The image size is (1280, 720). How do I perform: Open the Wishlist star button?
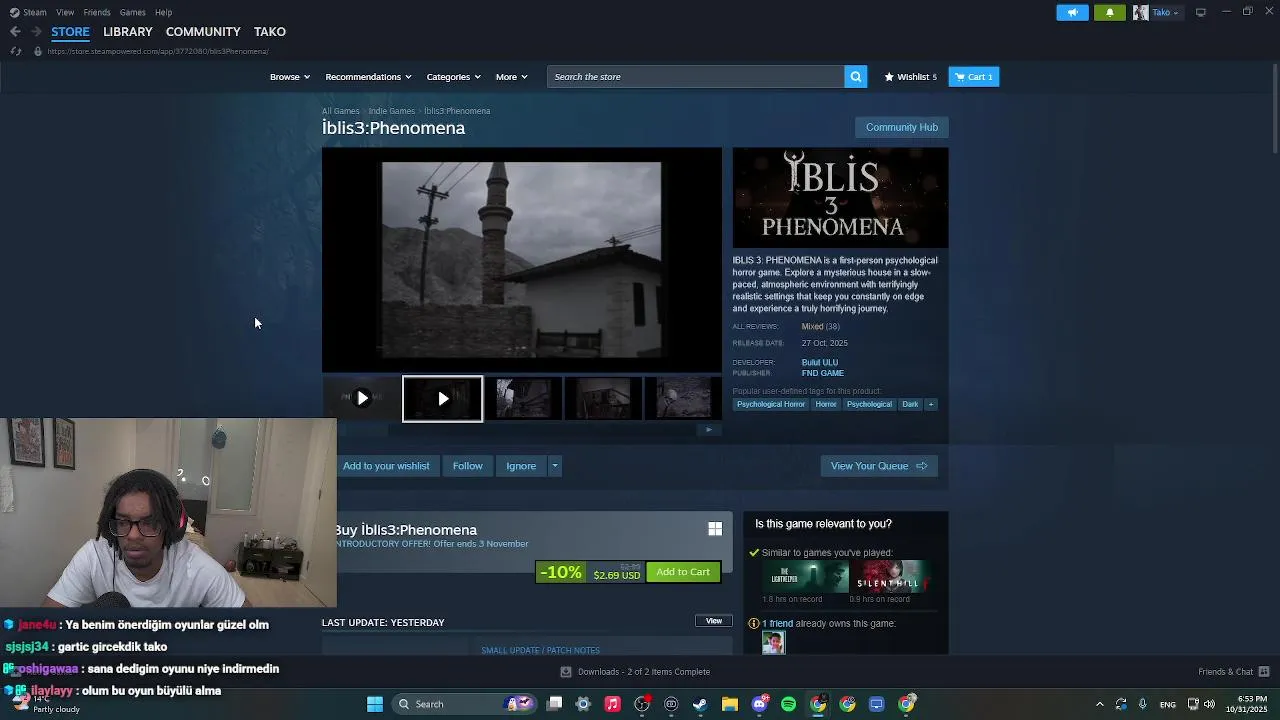910,77
